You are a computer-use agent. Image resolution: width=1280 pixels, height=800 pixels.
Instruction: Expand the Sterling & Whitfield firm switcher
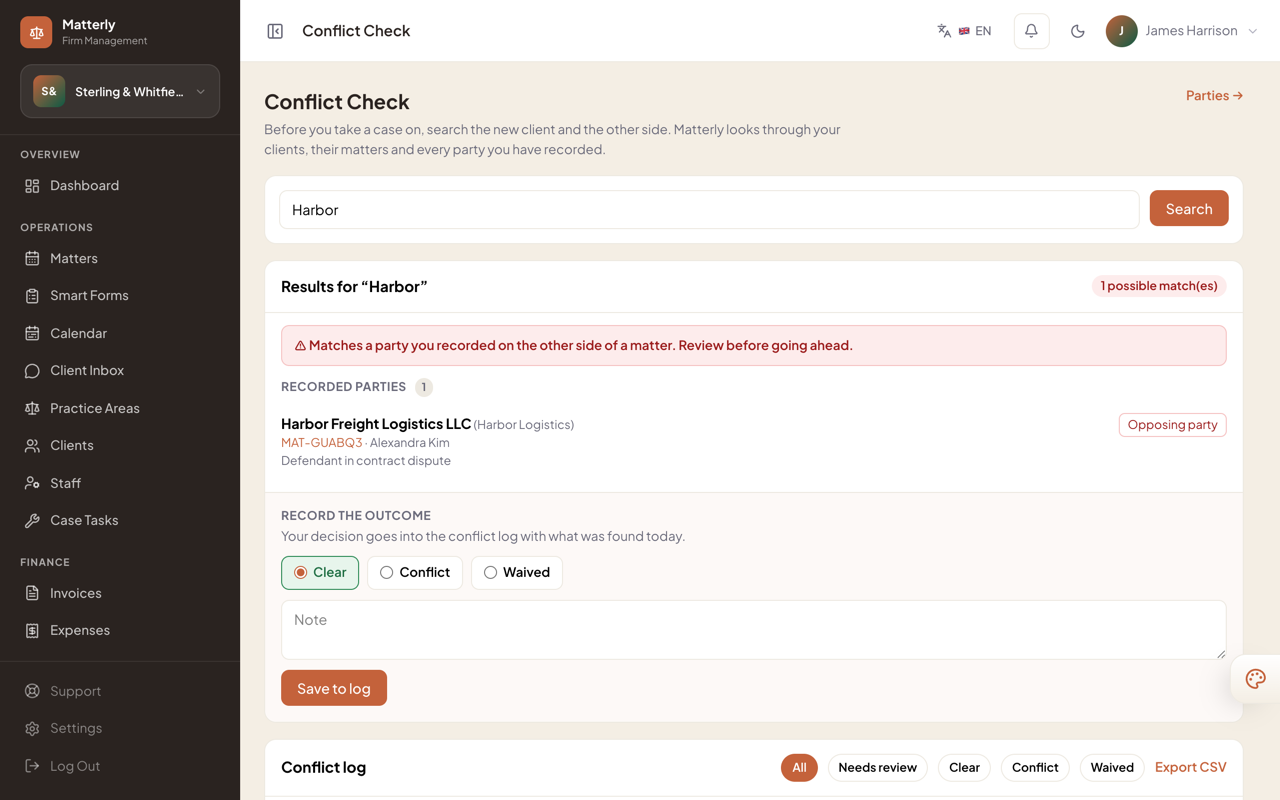[120, 92]
